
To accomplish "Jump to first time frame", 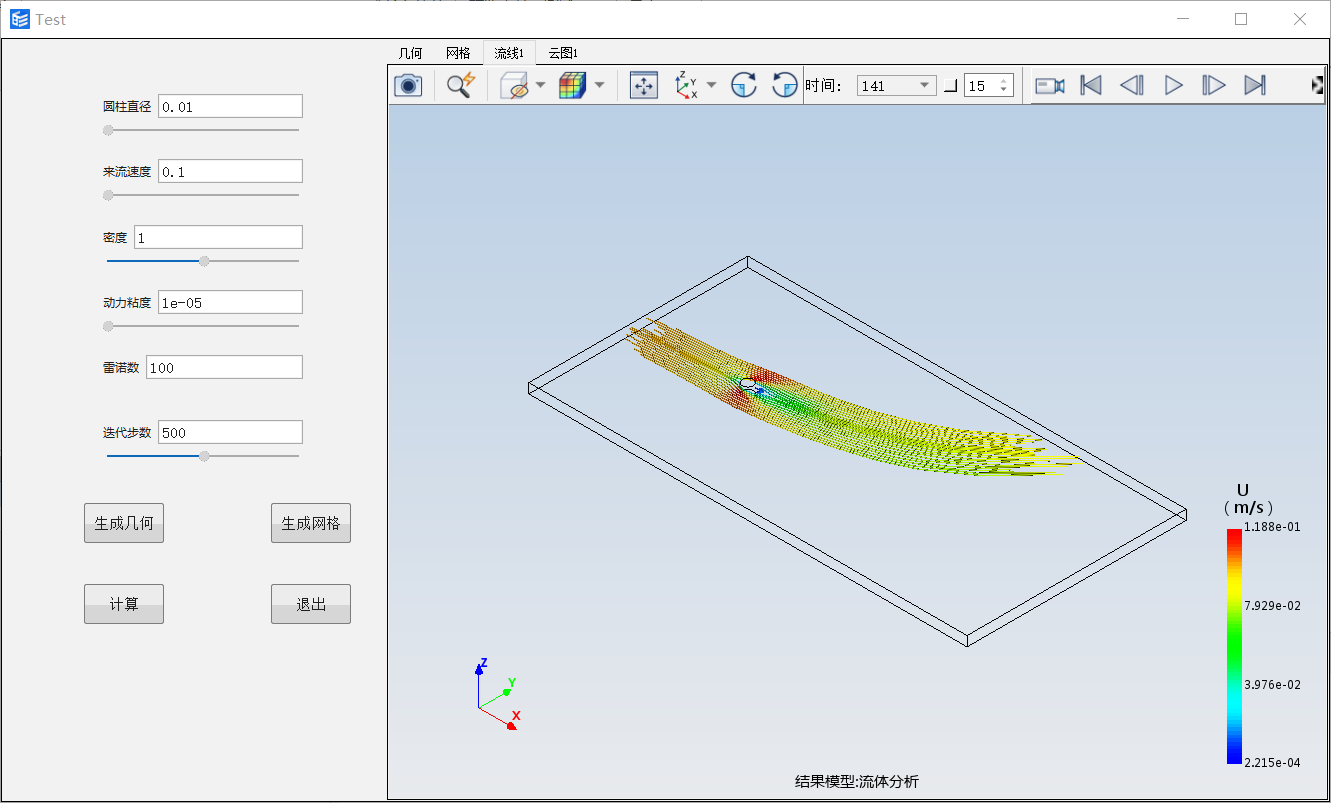I will click(1091, 86).
